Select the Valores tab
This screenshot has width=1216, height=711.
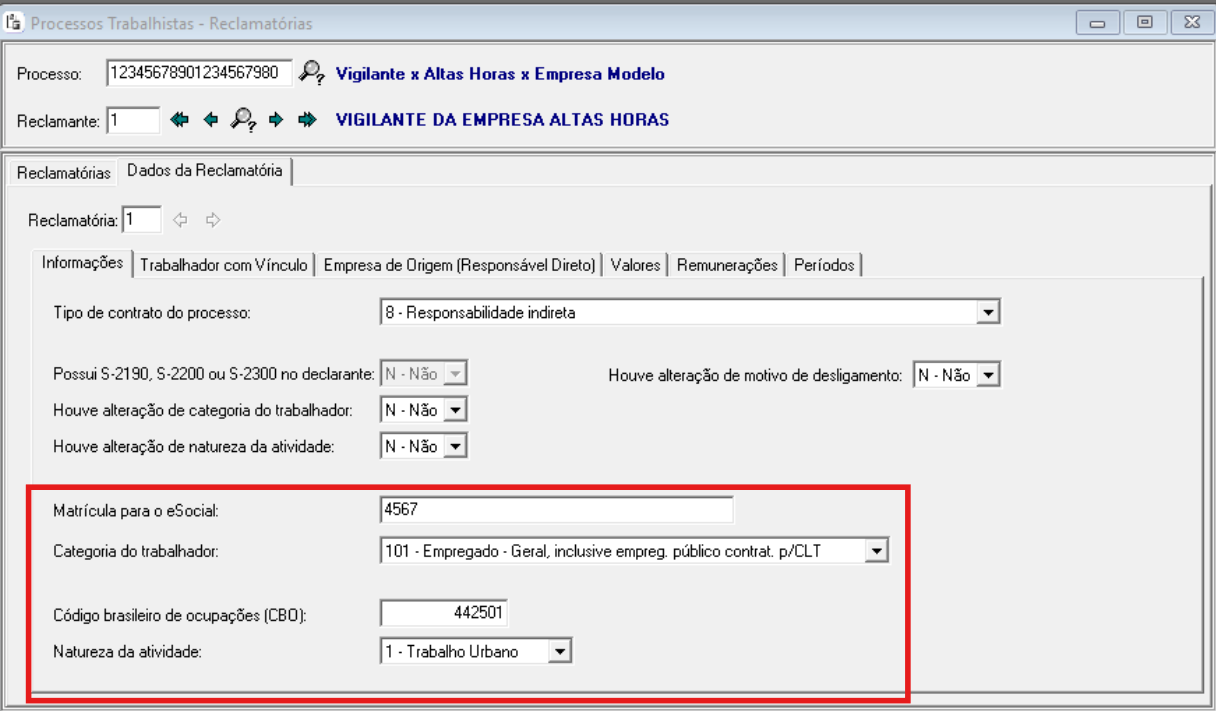coord(635,265)
